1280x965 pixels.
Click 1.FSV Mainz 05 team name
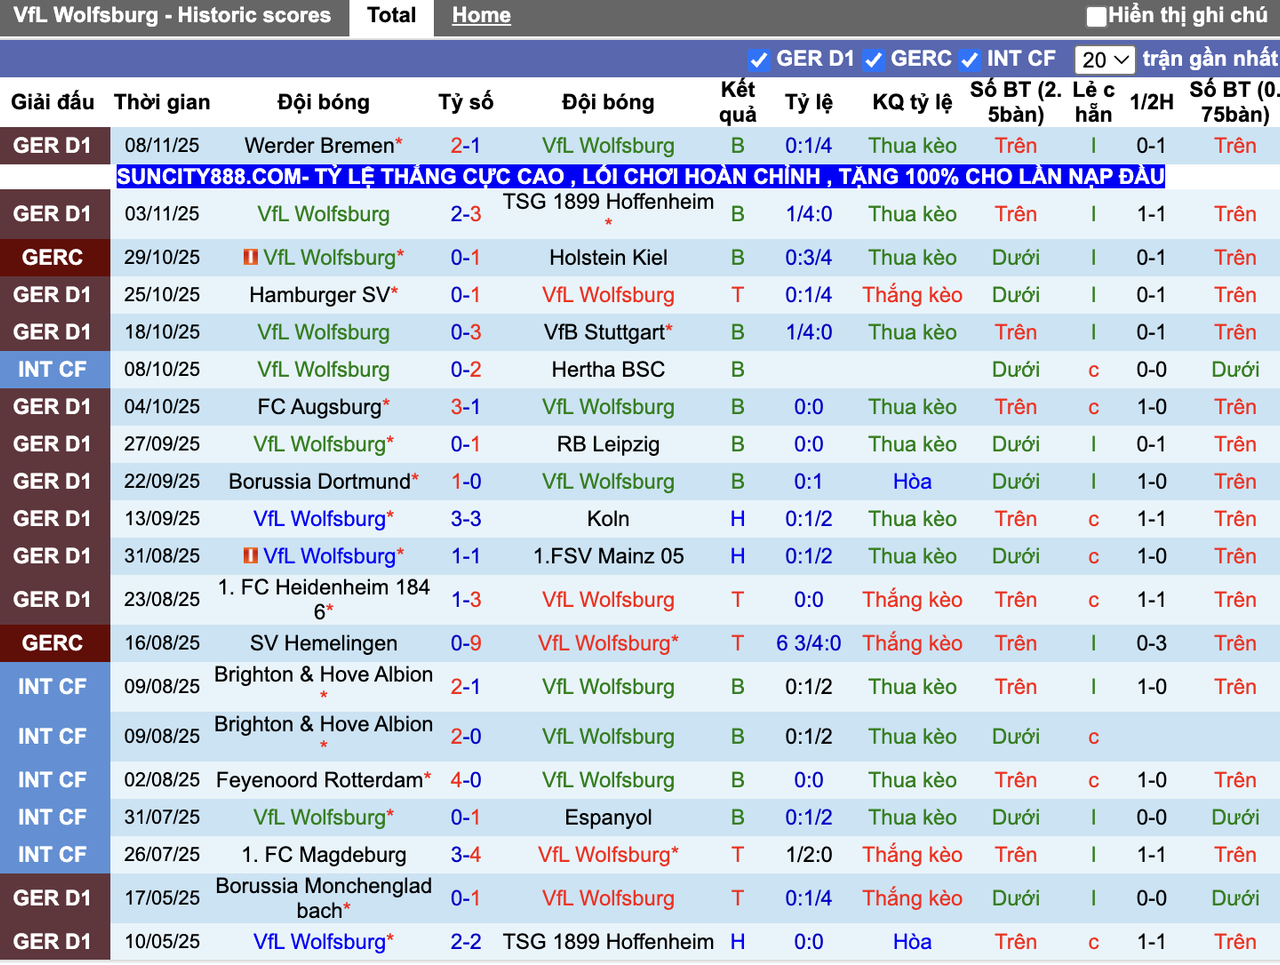pyautogui.click(x=608, y=555)
